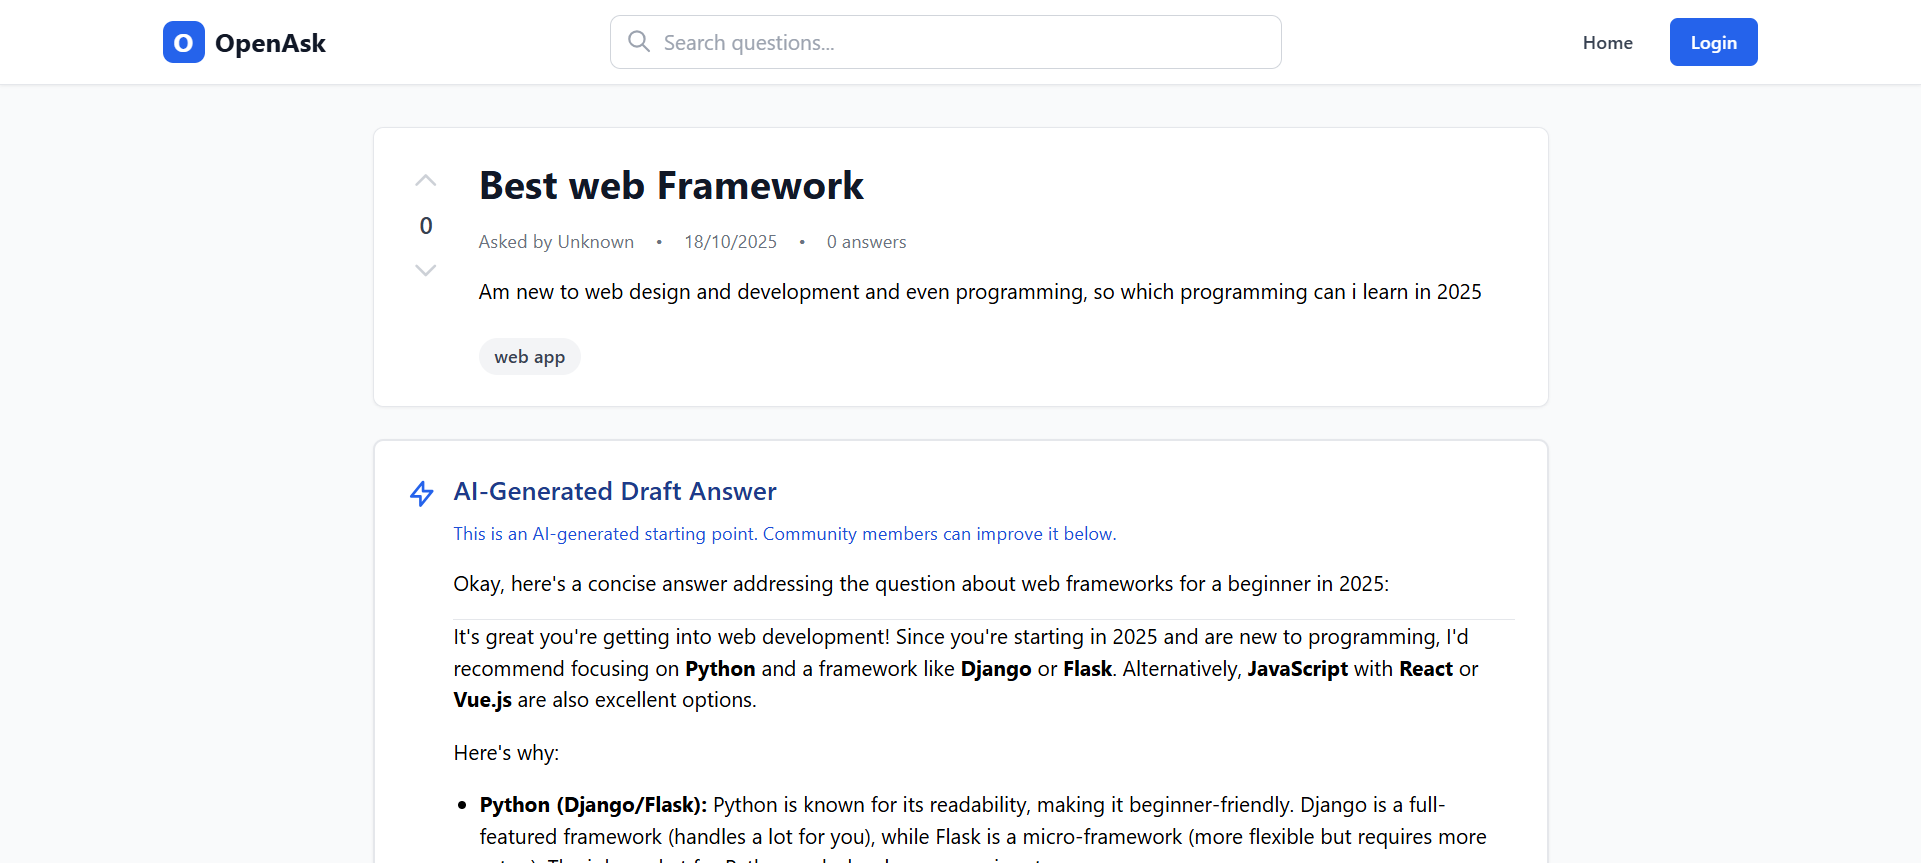This screenshot has width=1921, height=863.
Task: Click the AI-generated starting point notice
Action: tap(784, 534)
